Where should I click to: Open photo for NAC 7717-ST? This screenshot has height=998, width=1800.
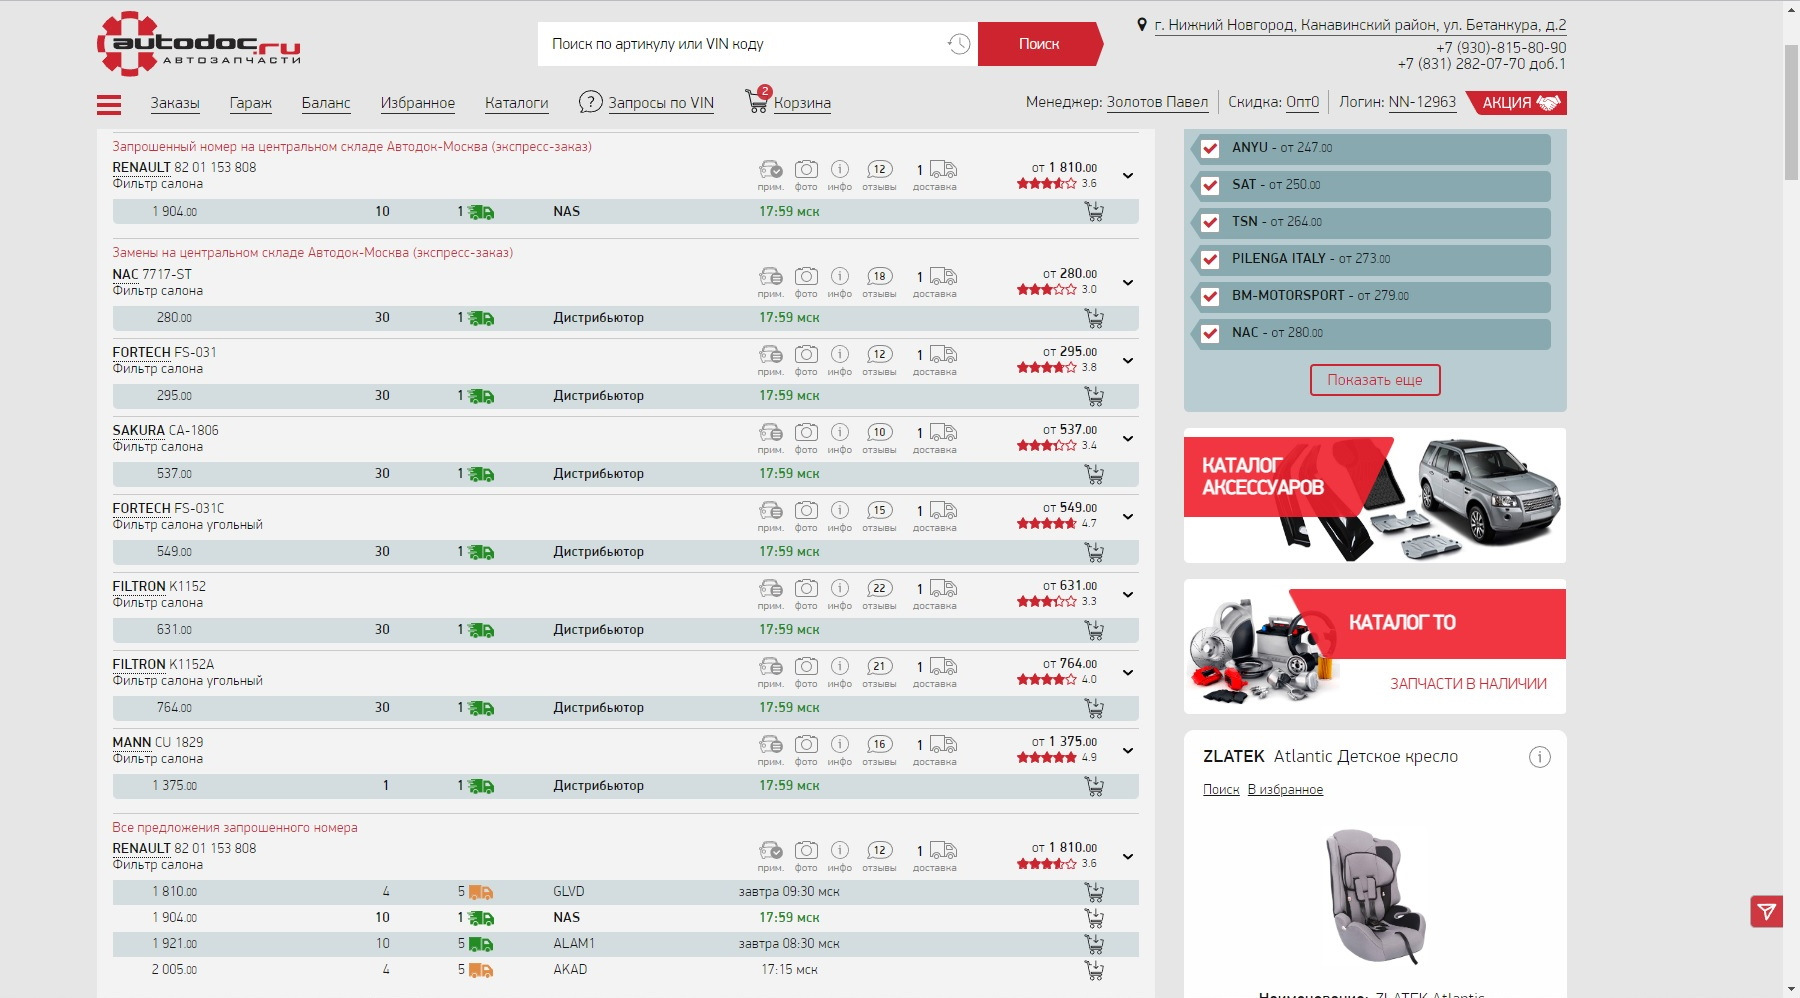pos(806,276)
